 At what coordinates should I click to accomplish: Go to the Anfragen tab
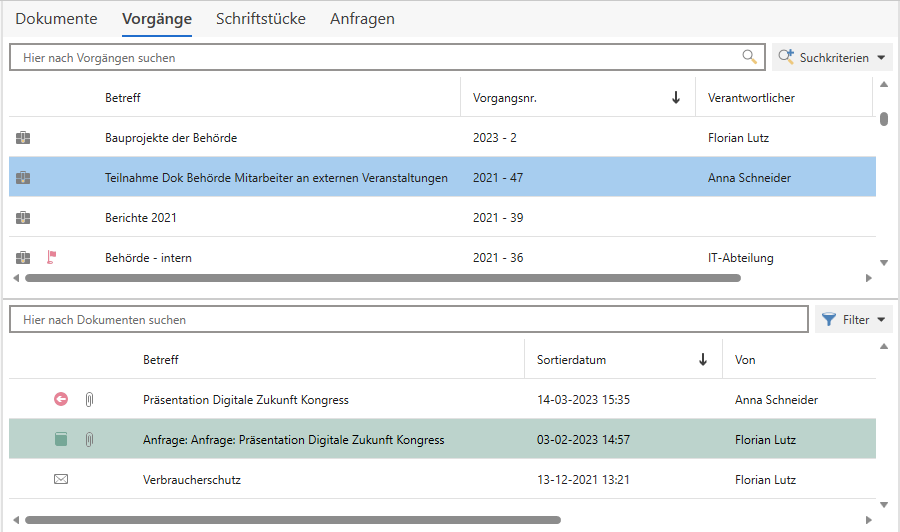coord(362,19)
